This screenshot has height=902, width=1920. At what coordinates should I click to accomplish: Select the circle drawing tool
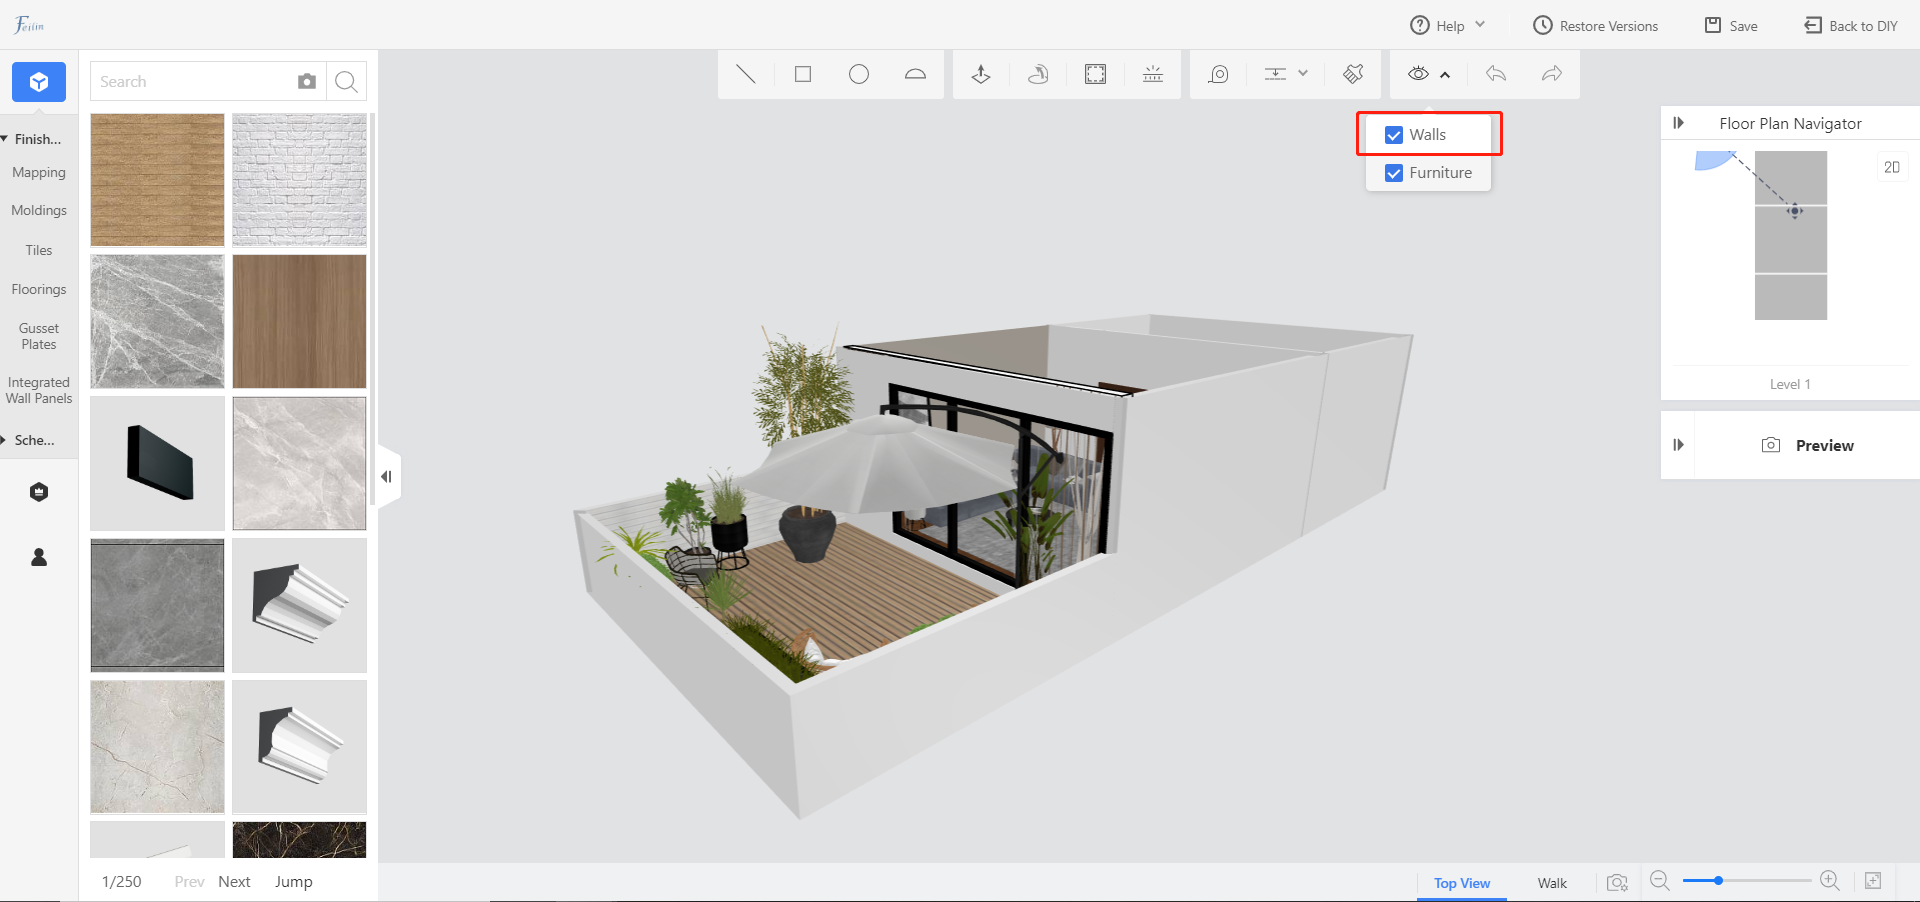(859, 74)
